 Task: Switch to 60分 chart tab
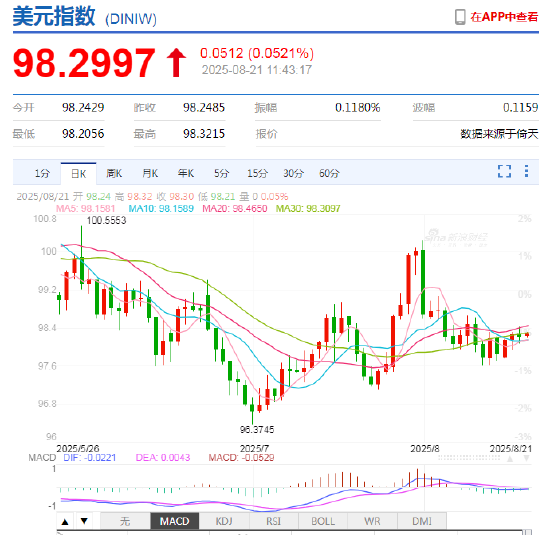pyautogui.click(x=329, y=173)
